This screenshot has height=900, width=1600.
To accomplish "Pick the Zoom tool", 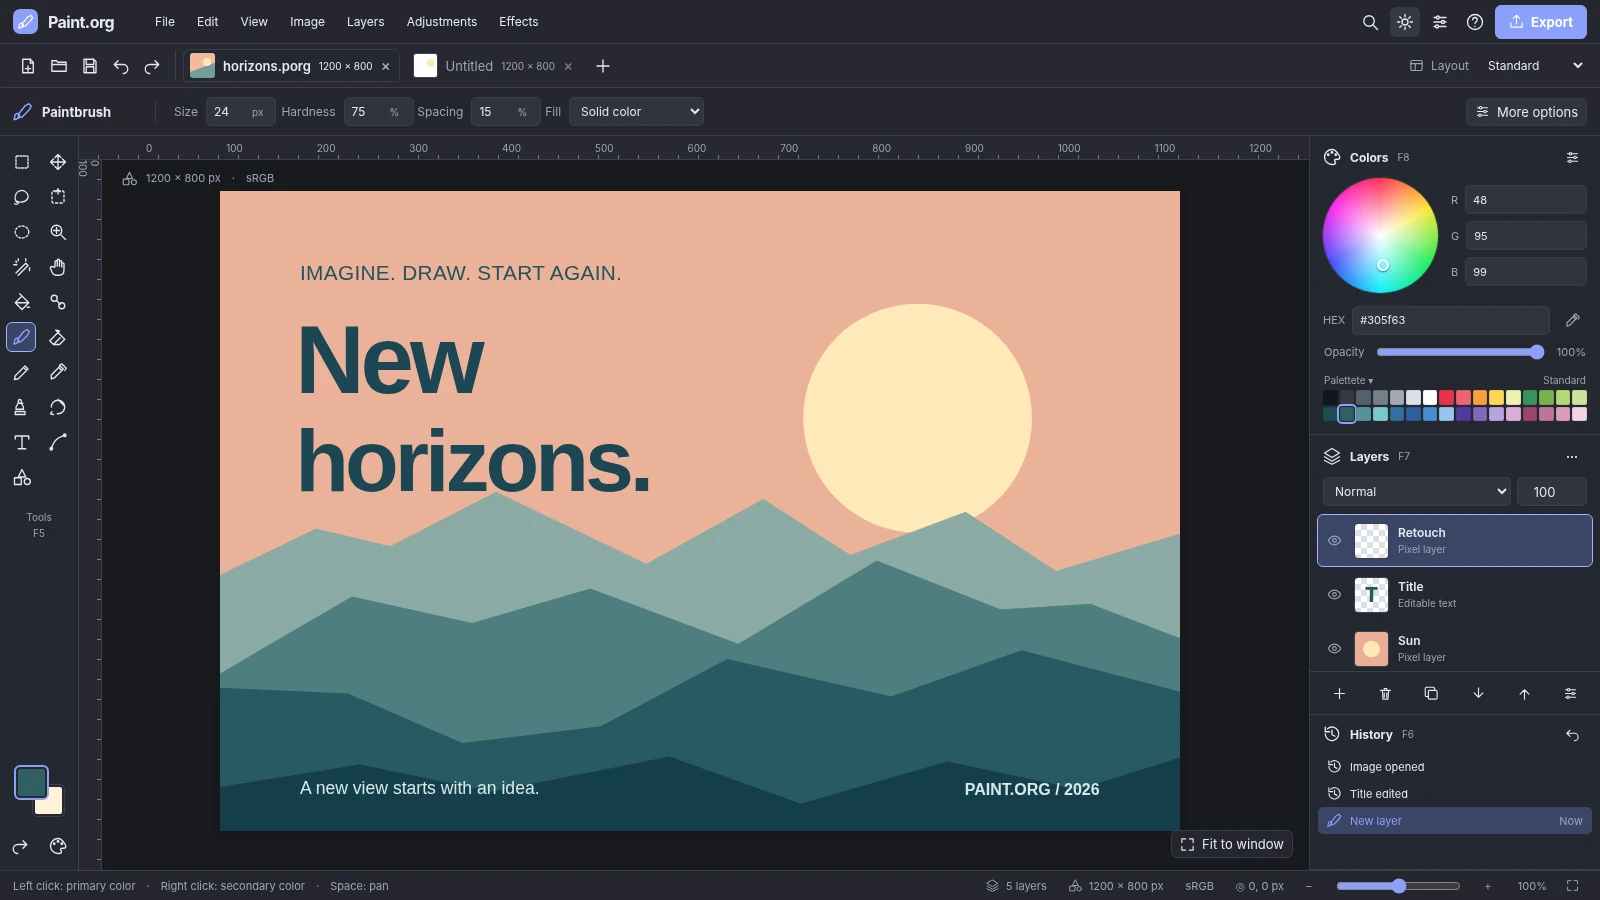I will (58, 232).
